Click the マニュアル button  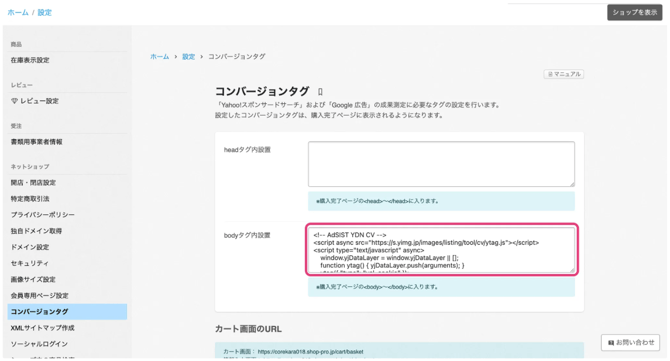(x=564, y=74)
